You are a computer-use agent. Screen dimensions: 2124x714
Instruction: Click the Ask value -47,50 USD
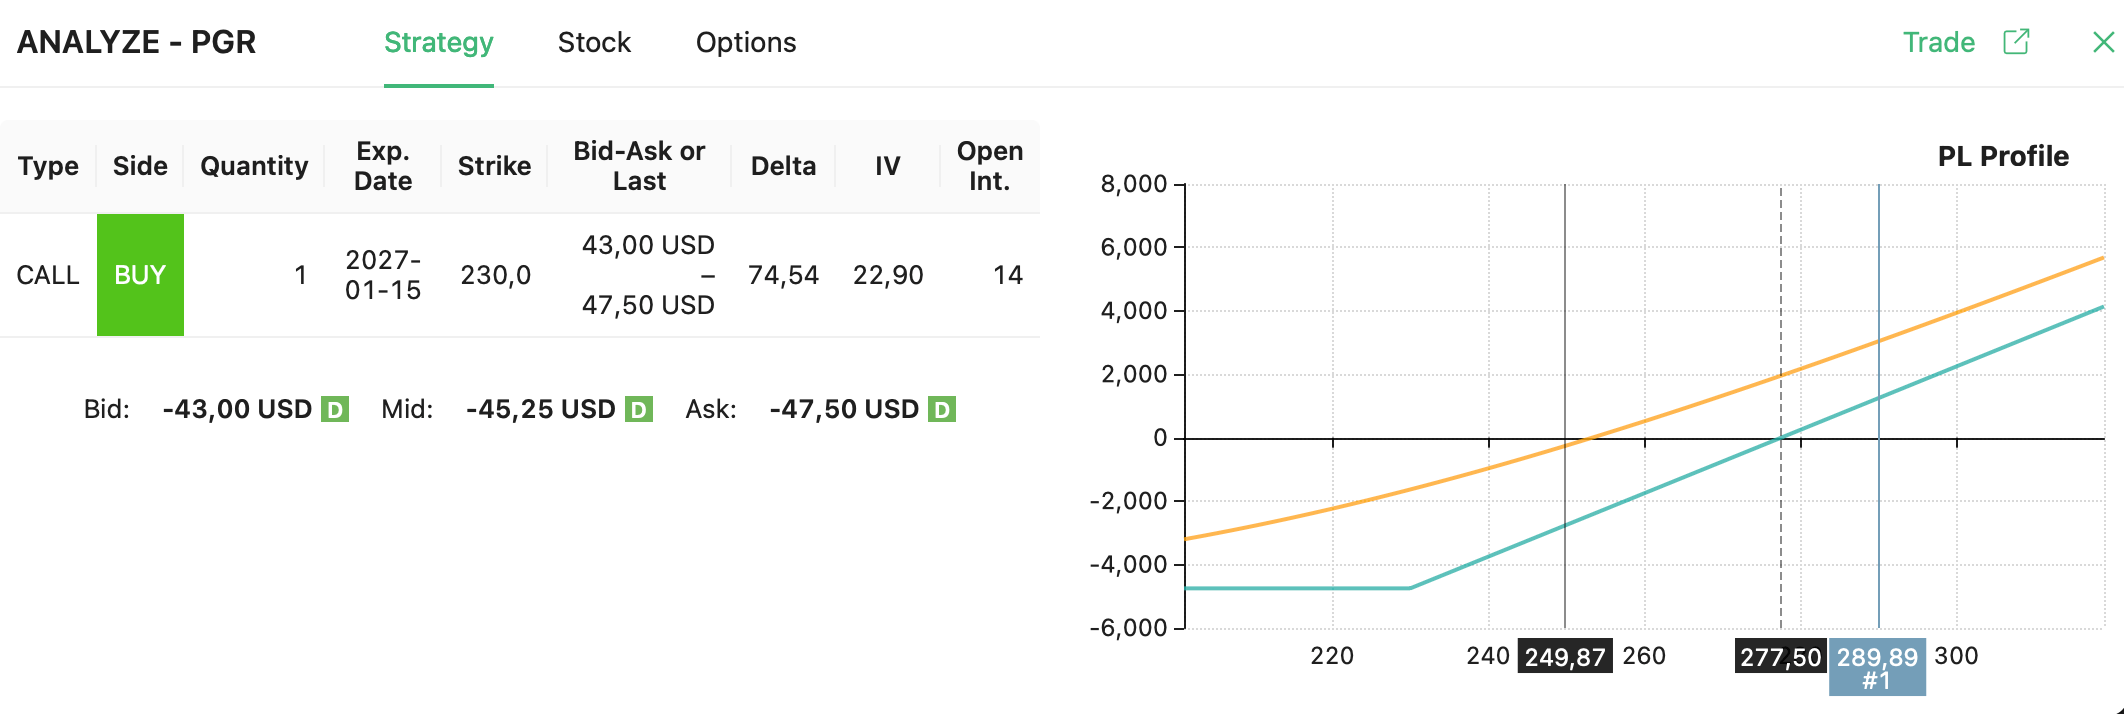click(x=844, y=409)
